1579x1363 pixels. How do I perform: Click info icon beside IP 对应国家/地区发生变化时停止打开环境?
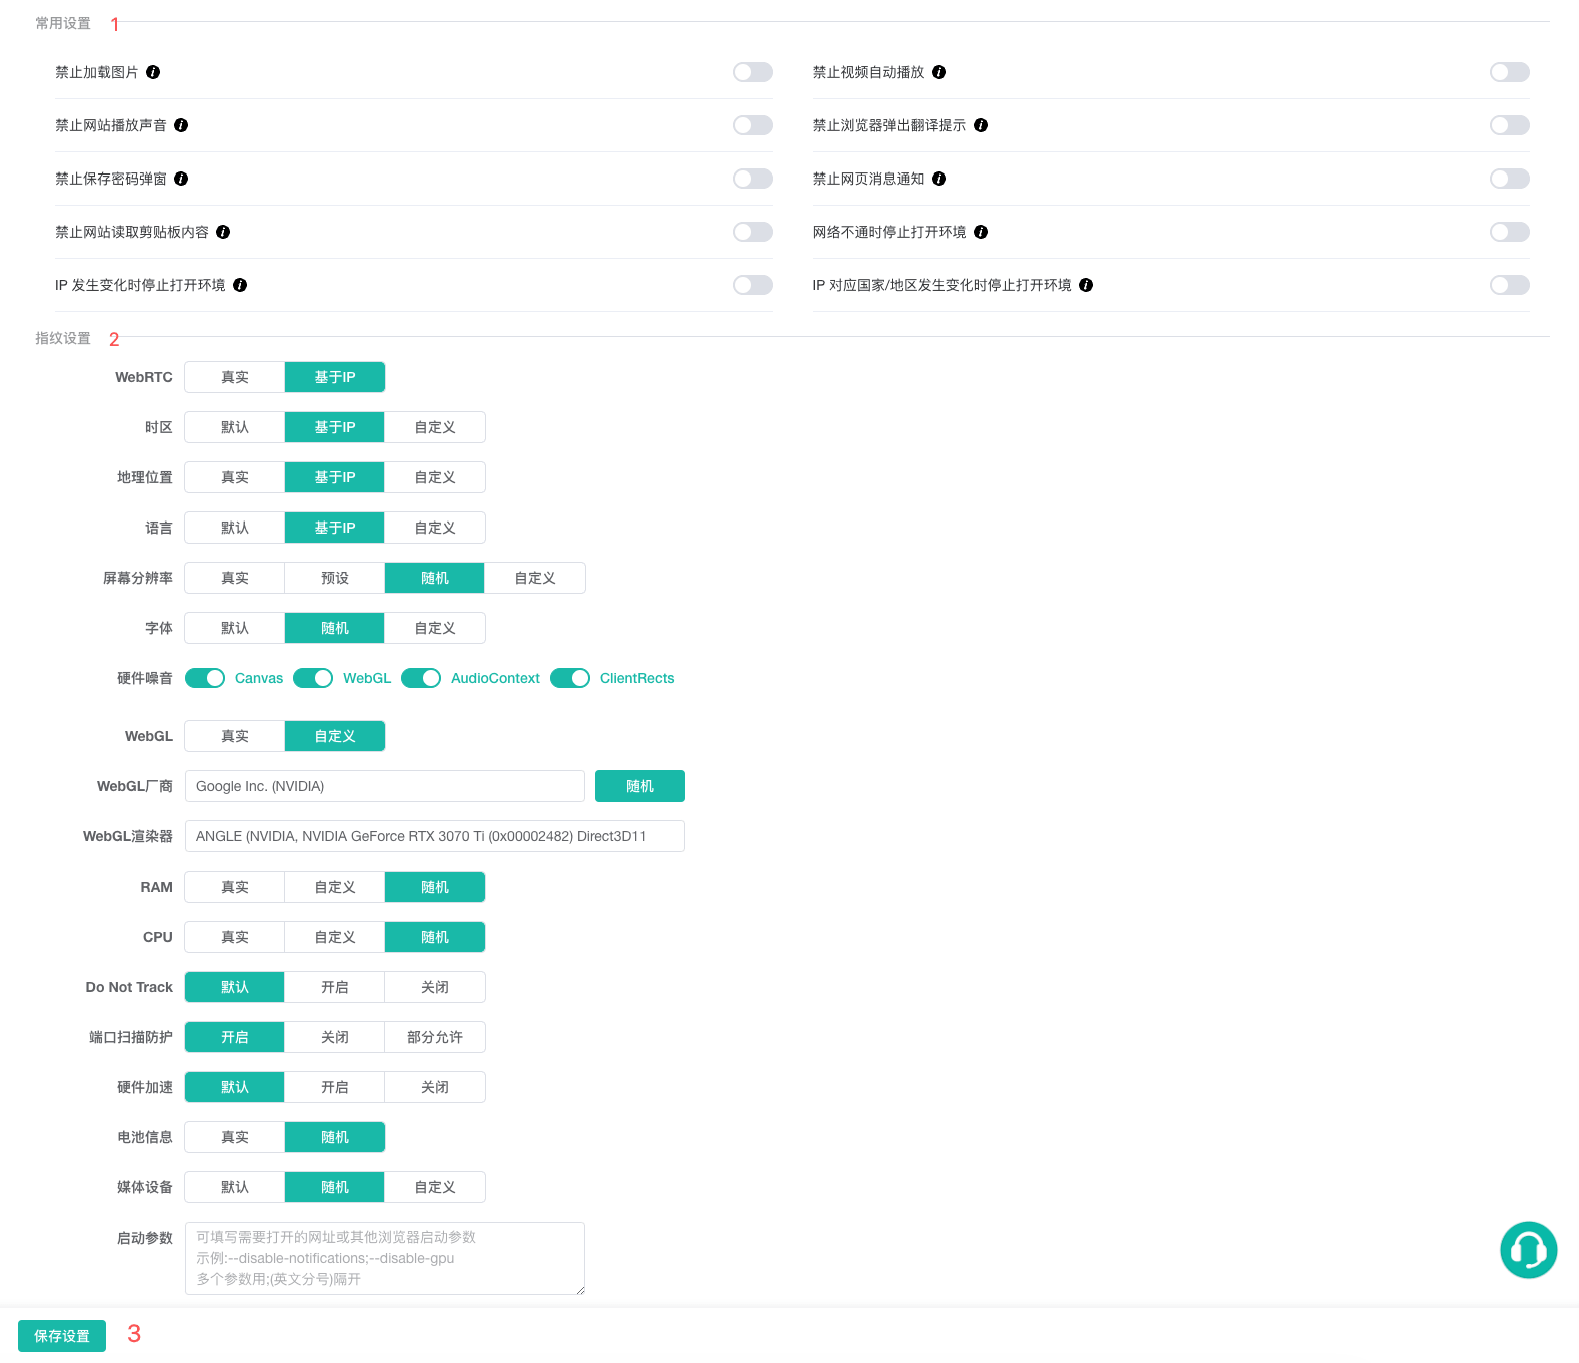click(x=1086, y=285)
